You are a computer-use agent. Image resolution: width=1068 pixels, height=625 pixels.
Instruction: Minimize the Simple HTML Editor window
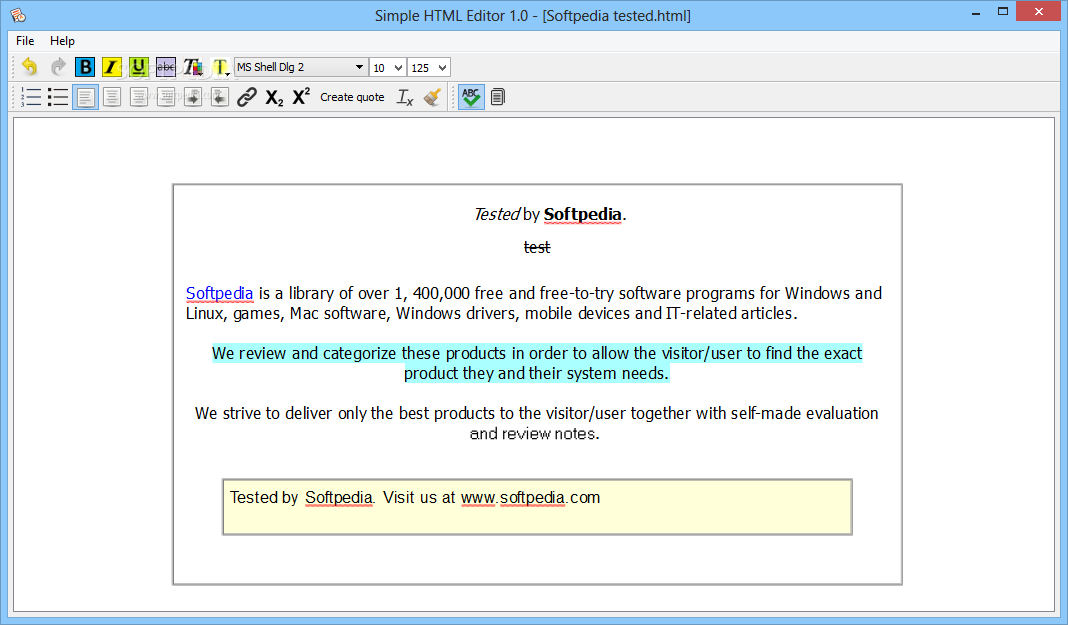976,13
